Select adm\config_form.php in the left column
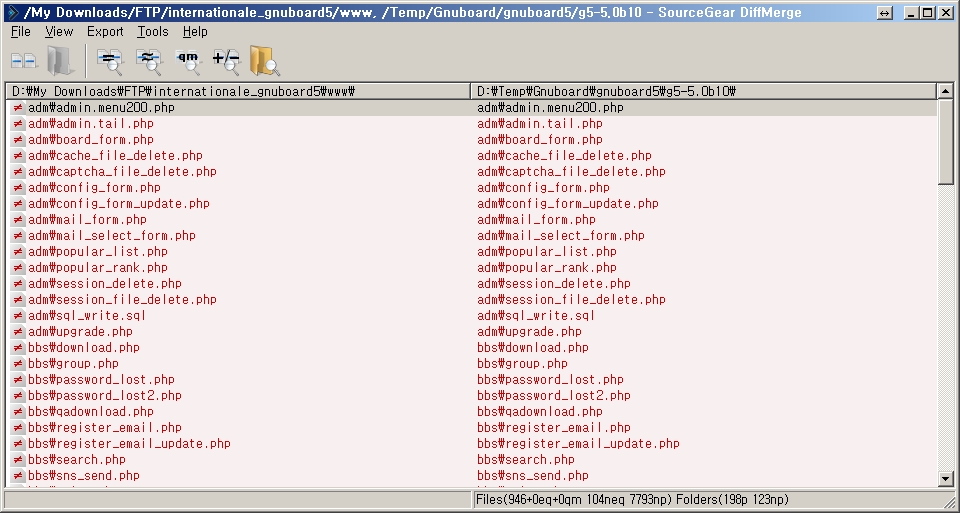 coord(94,188)
